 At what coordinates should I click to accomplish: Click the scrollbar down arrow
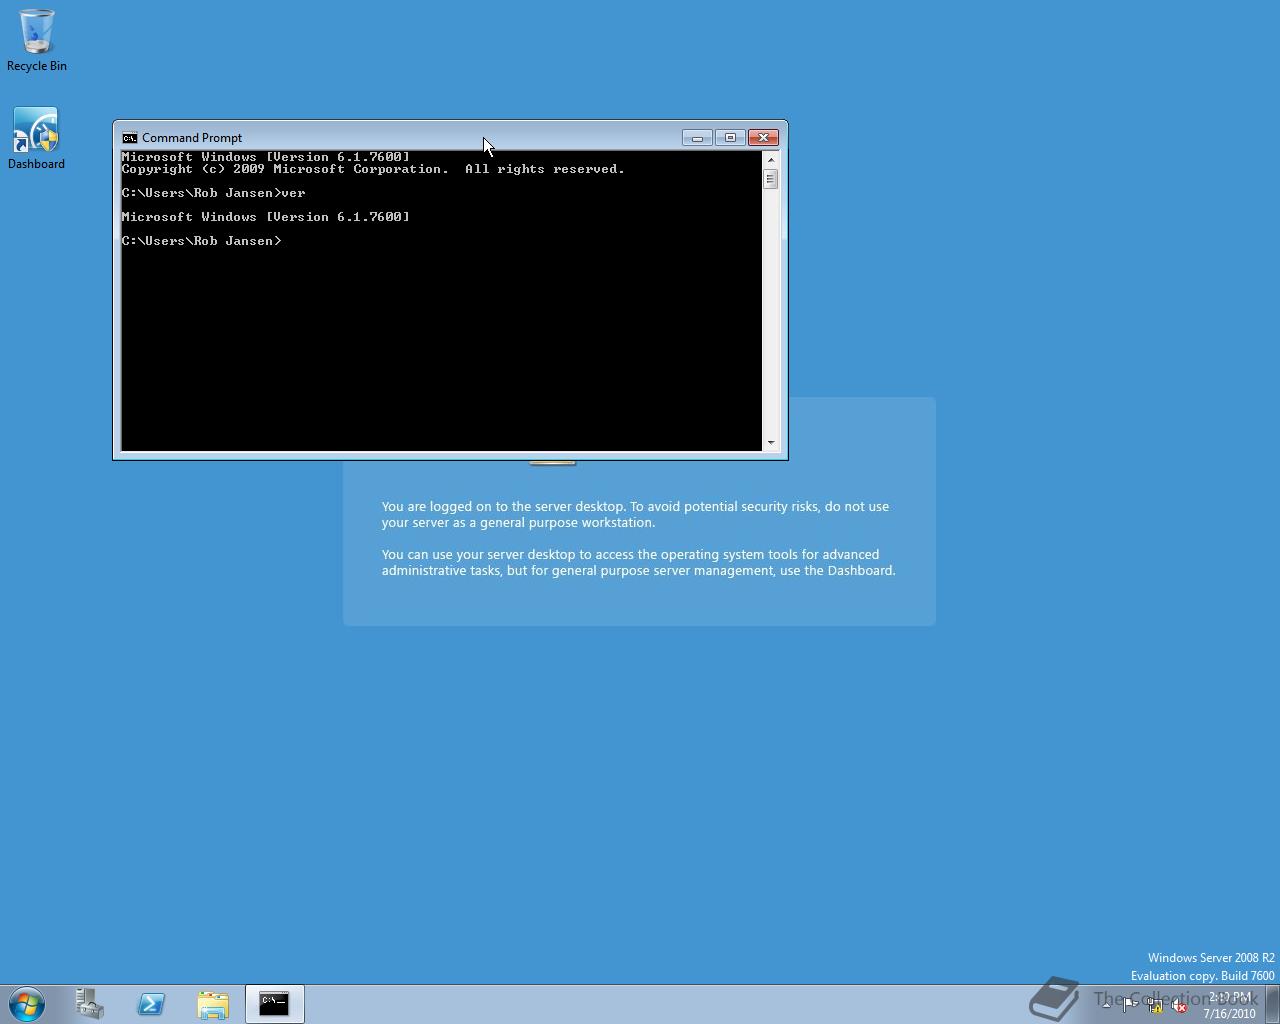pos(771,443)
